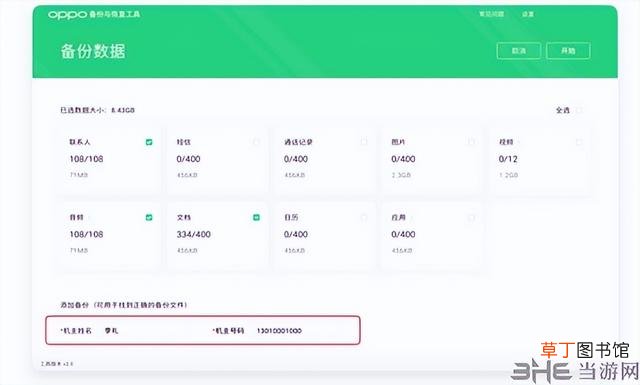
Task: Click the 0/400 count in 通话记录 card
Action: coord(296,159)
